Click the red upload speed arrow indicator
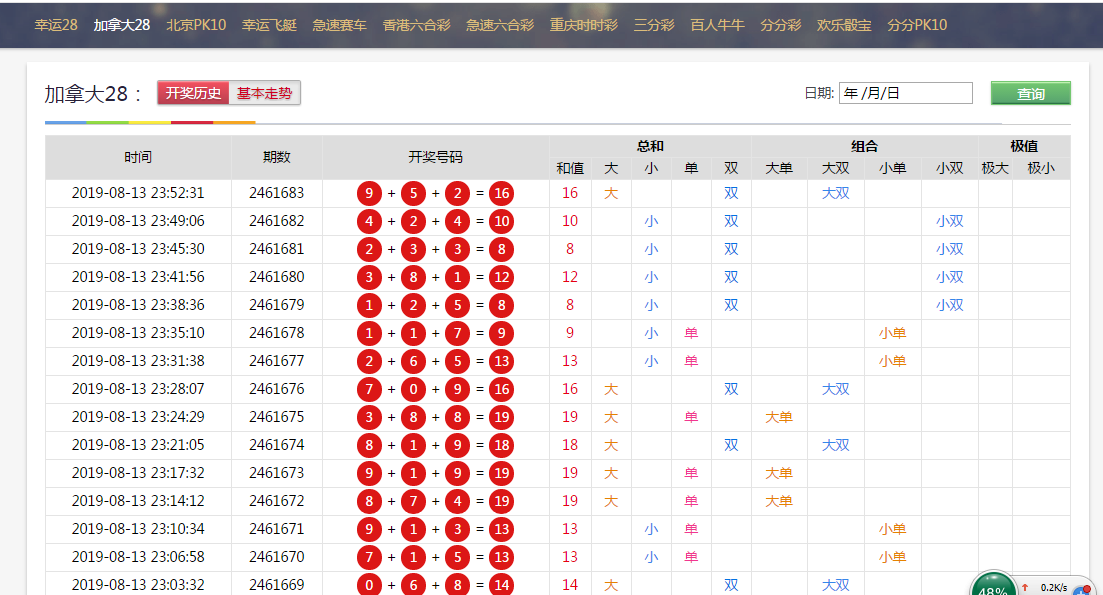Screen dimensions: 1103x595 [1025, 587]
